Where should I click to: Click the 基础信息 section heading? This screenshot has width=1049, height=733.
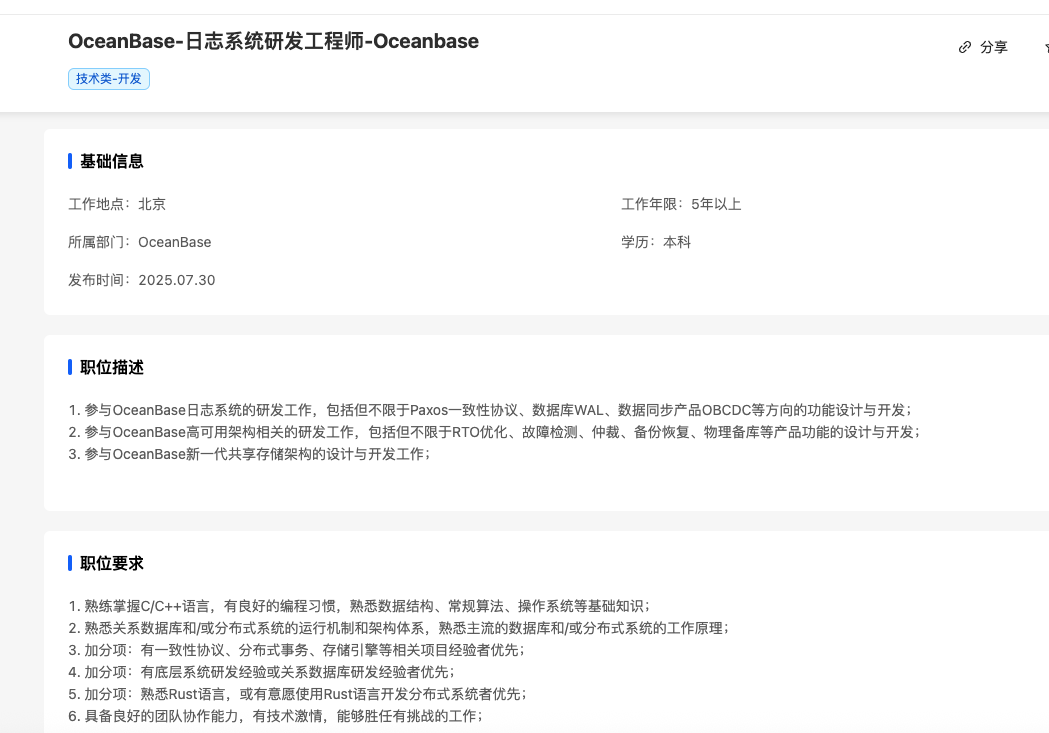[112, 161]
